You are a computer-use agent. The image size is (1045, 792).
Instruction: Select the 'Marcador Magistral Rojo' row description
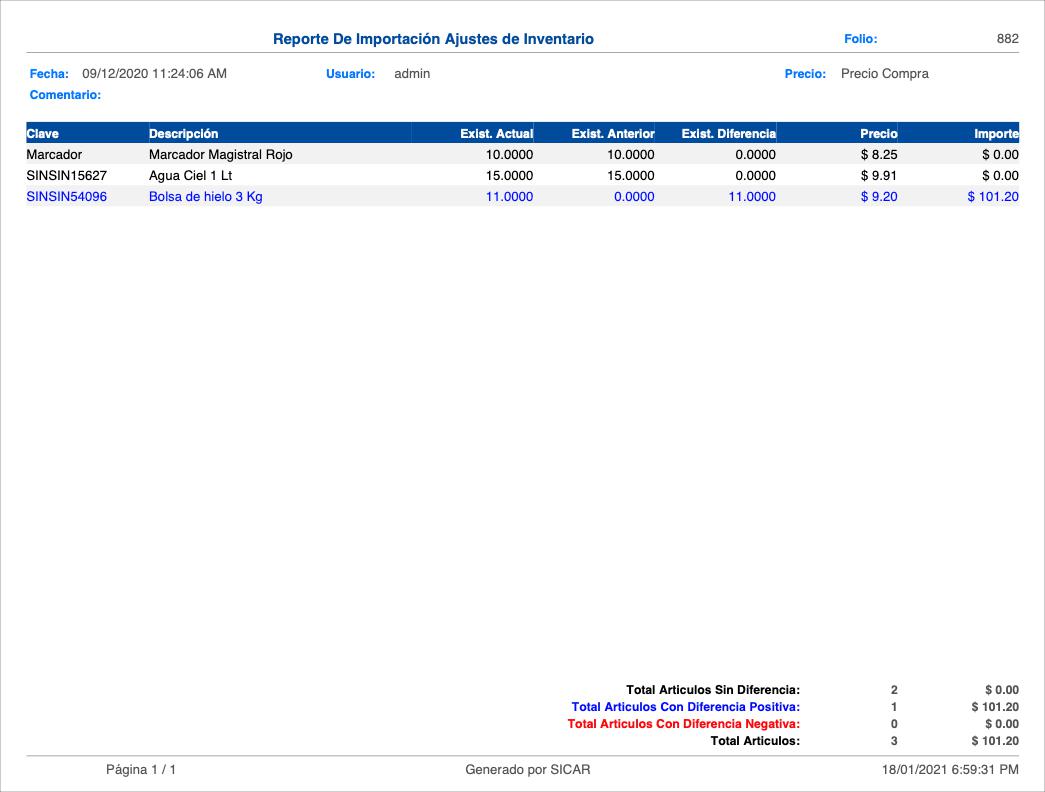click(x=220, y=155)
